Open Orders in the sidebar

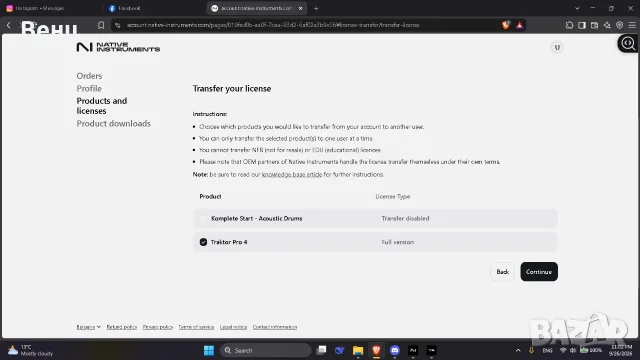(89, 76)
